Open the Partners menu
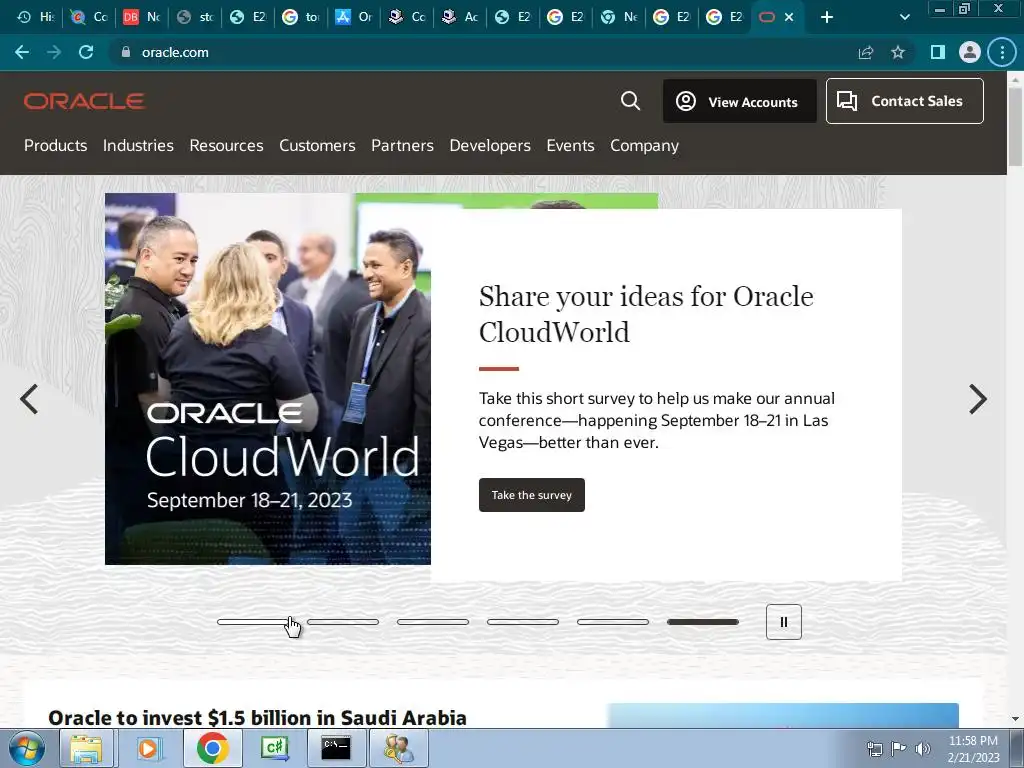 click(x=402, y=145)
